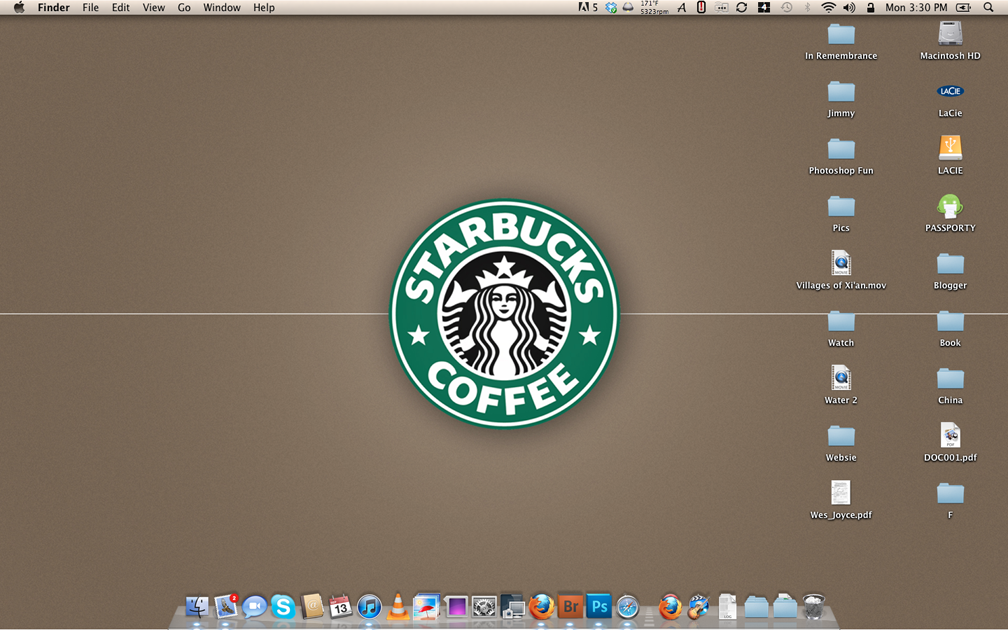This screenshot has height=630, width=1008.
Task: Click the sync arrows menu icon
Action: (742, 8)
